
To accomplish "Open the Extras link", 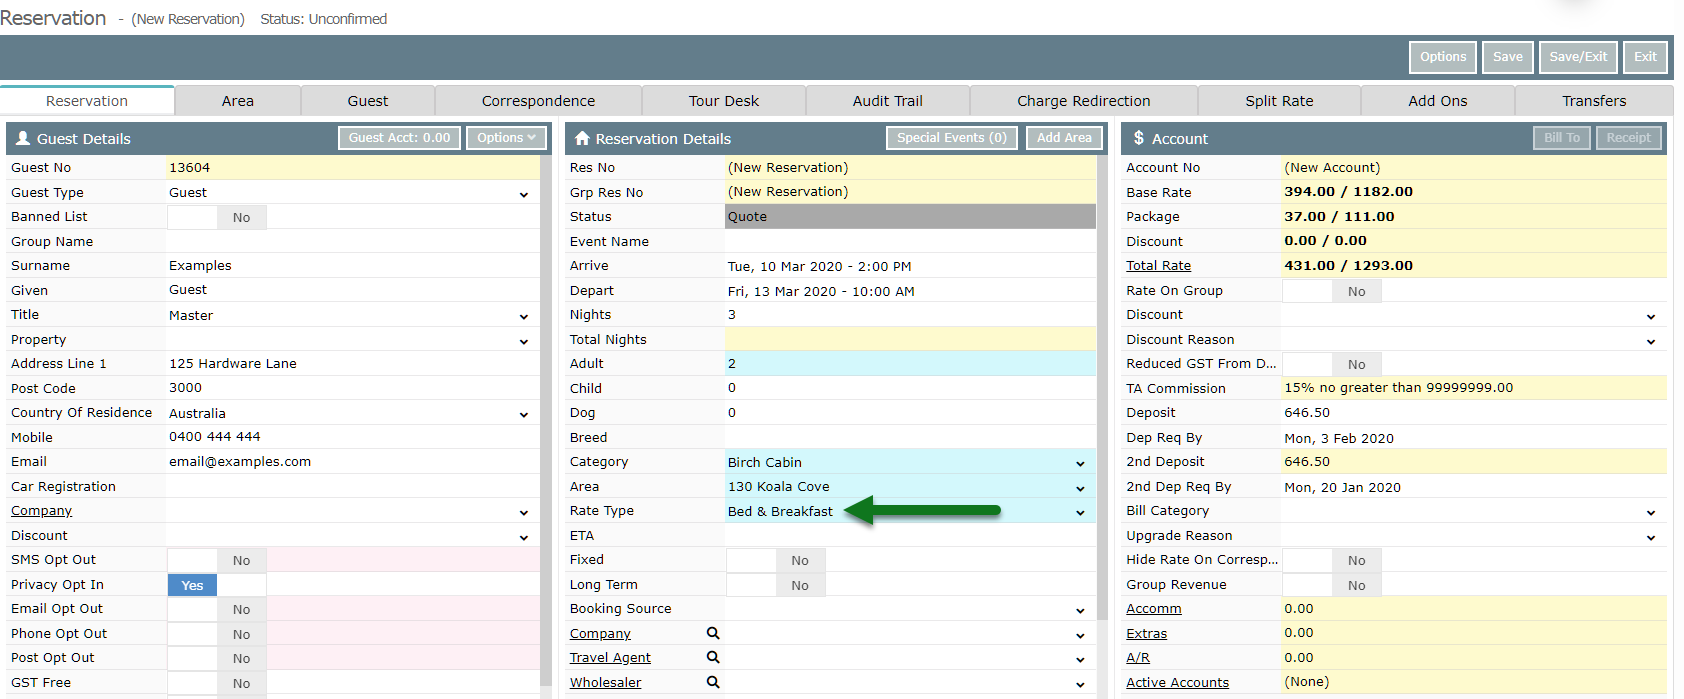I will coord(1147,634).
